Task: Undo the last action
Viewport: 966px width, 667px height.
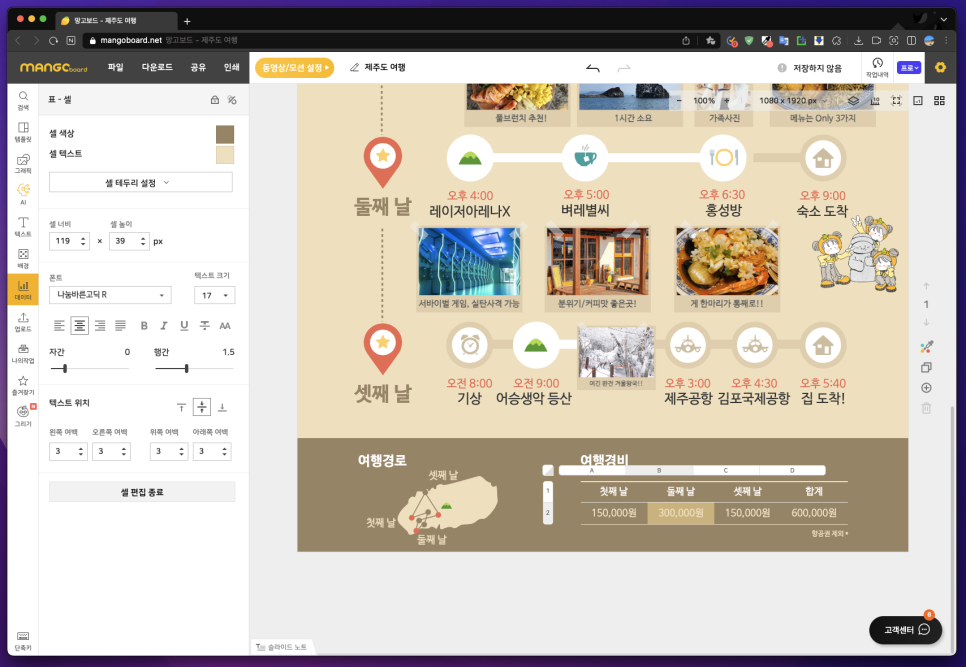Action: pyautogui.click(x=593, y=68)
